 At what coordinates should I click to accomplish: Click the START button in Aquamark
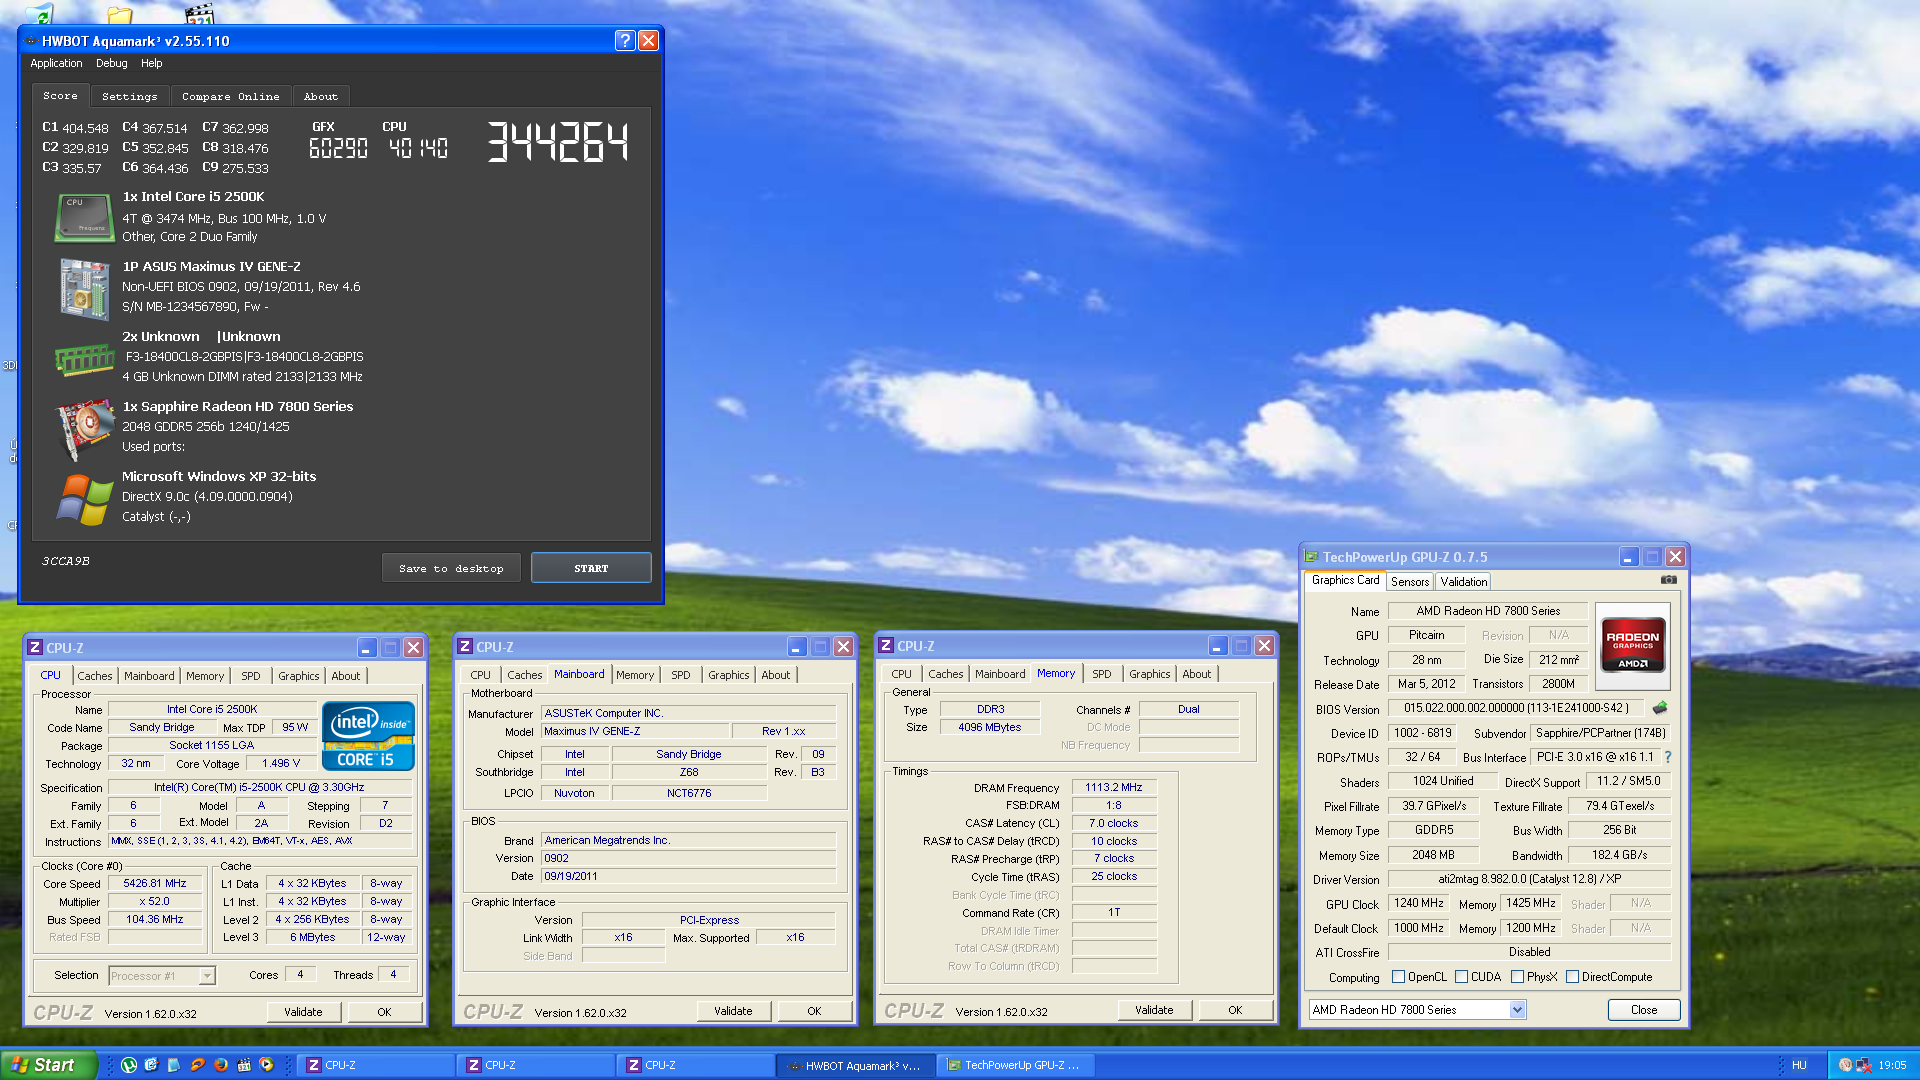pyautogui.click(x=591, y=568)
